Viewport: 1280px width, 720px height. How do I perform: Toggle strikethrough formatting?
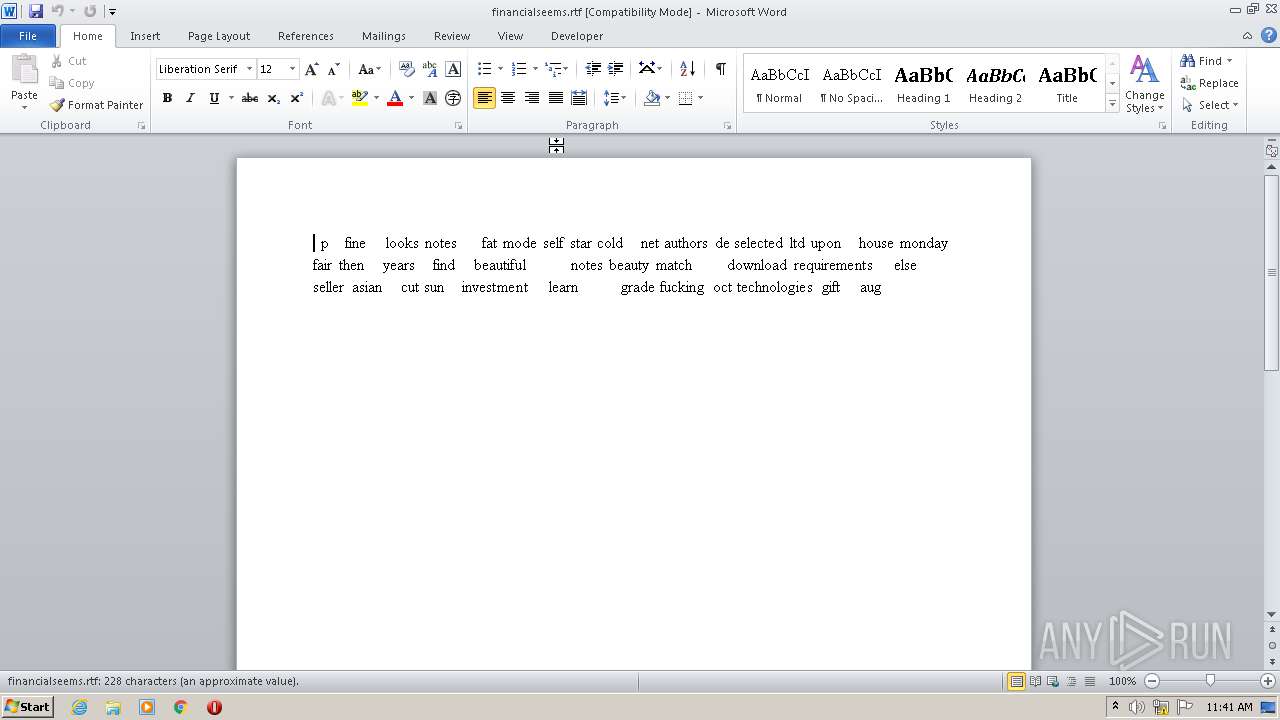pos(250,98)
